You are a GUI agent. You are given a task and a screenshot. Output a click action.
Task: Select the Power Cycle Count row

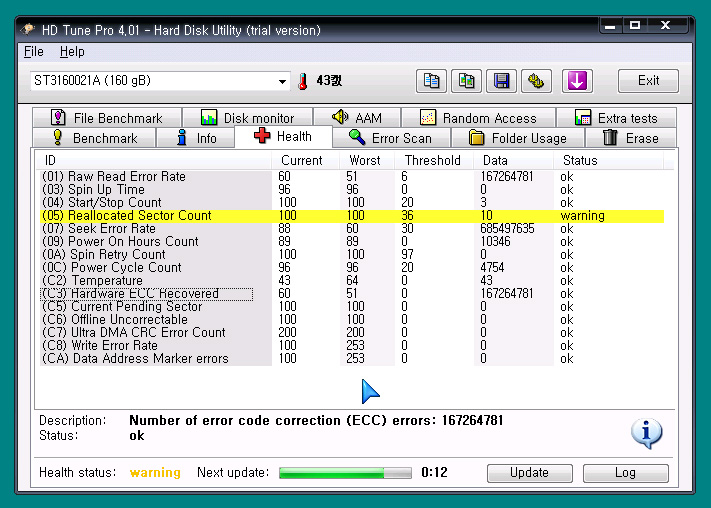click(x=352, y=268)
